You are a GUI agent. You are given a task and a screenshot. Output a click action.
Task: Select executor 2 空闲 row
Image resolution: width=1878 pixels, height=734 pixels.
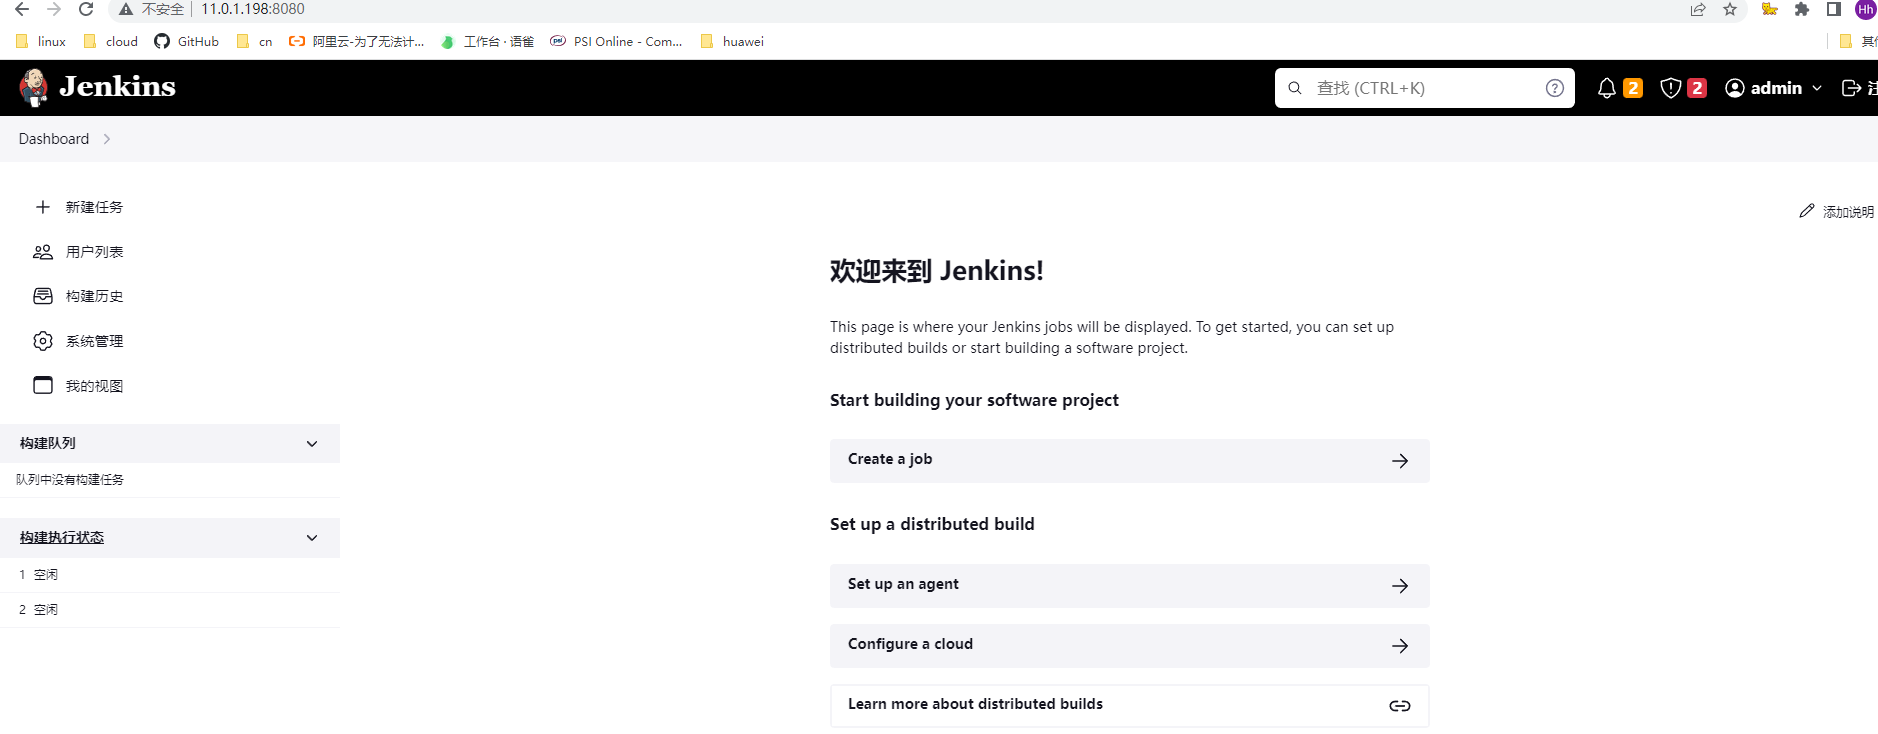[x=170, y=610]
